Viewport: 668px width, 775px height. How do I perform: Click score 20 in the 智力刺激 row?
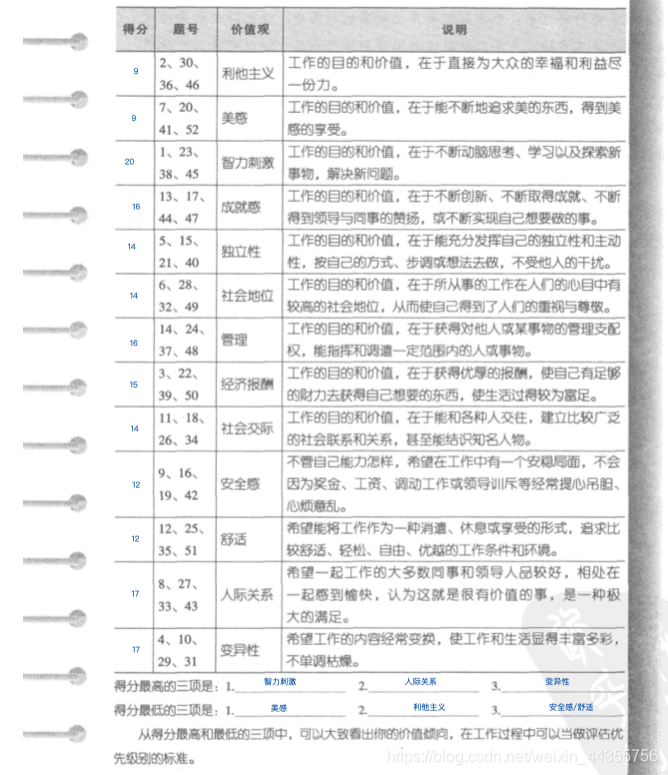click(x=129, y=162)
